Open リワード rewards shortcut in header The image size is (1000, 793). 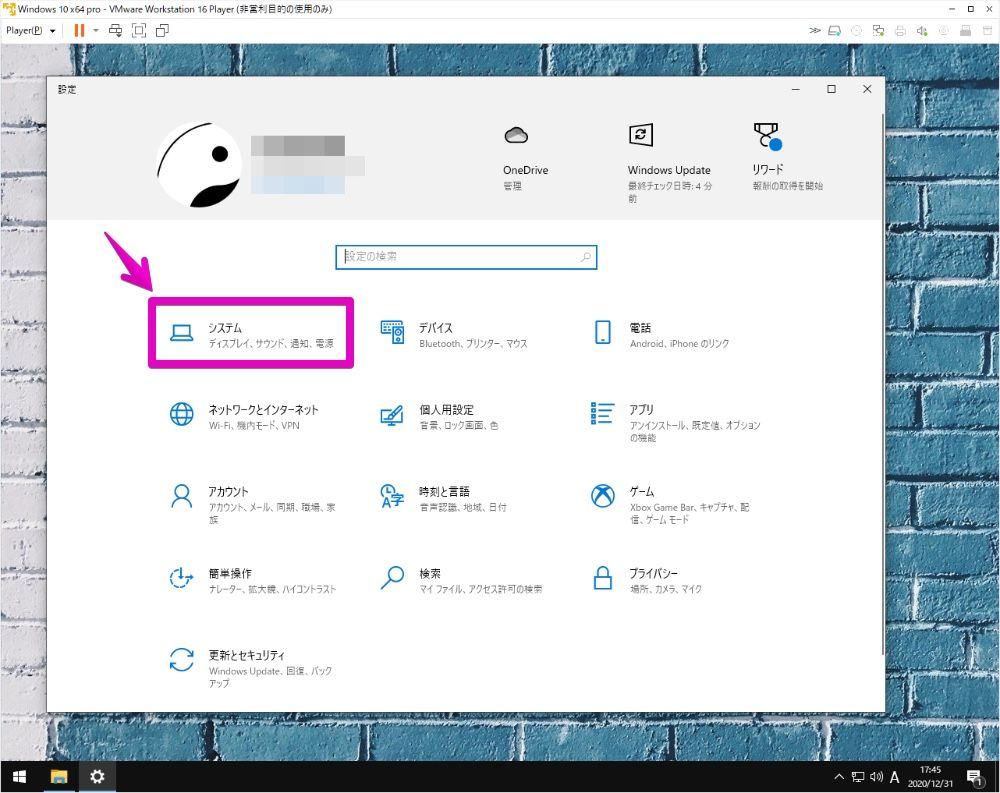pyautogui.click(x=787, y=157)
